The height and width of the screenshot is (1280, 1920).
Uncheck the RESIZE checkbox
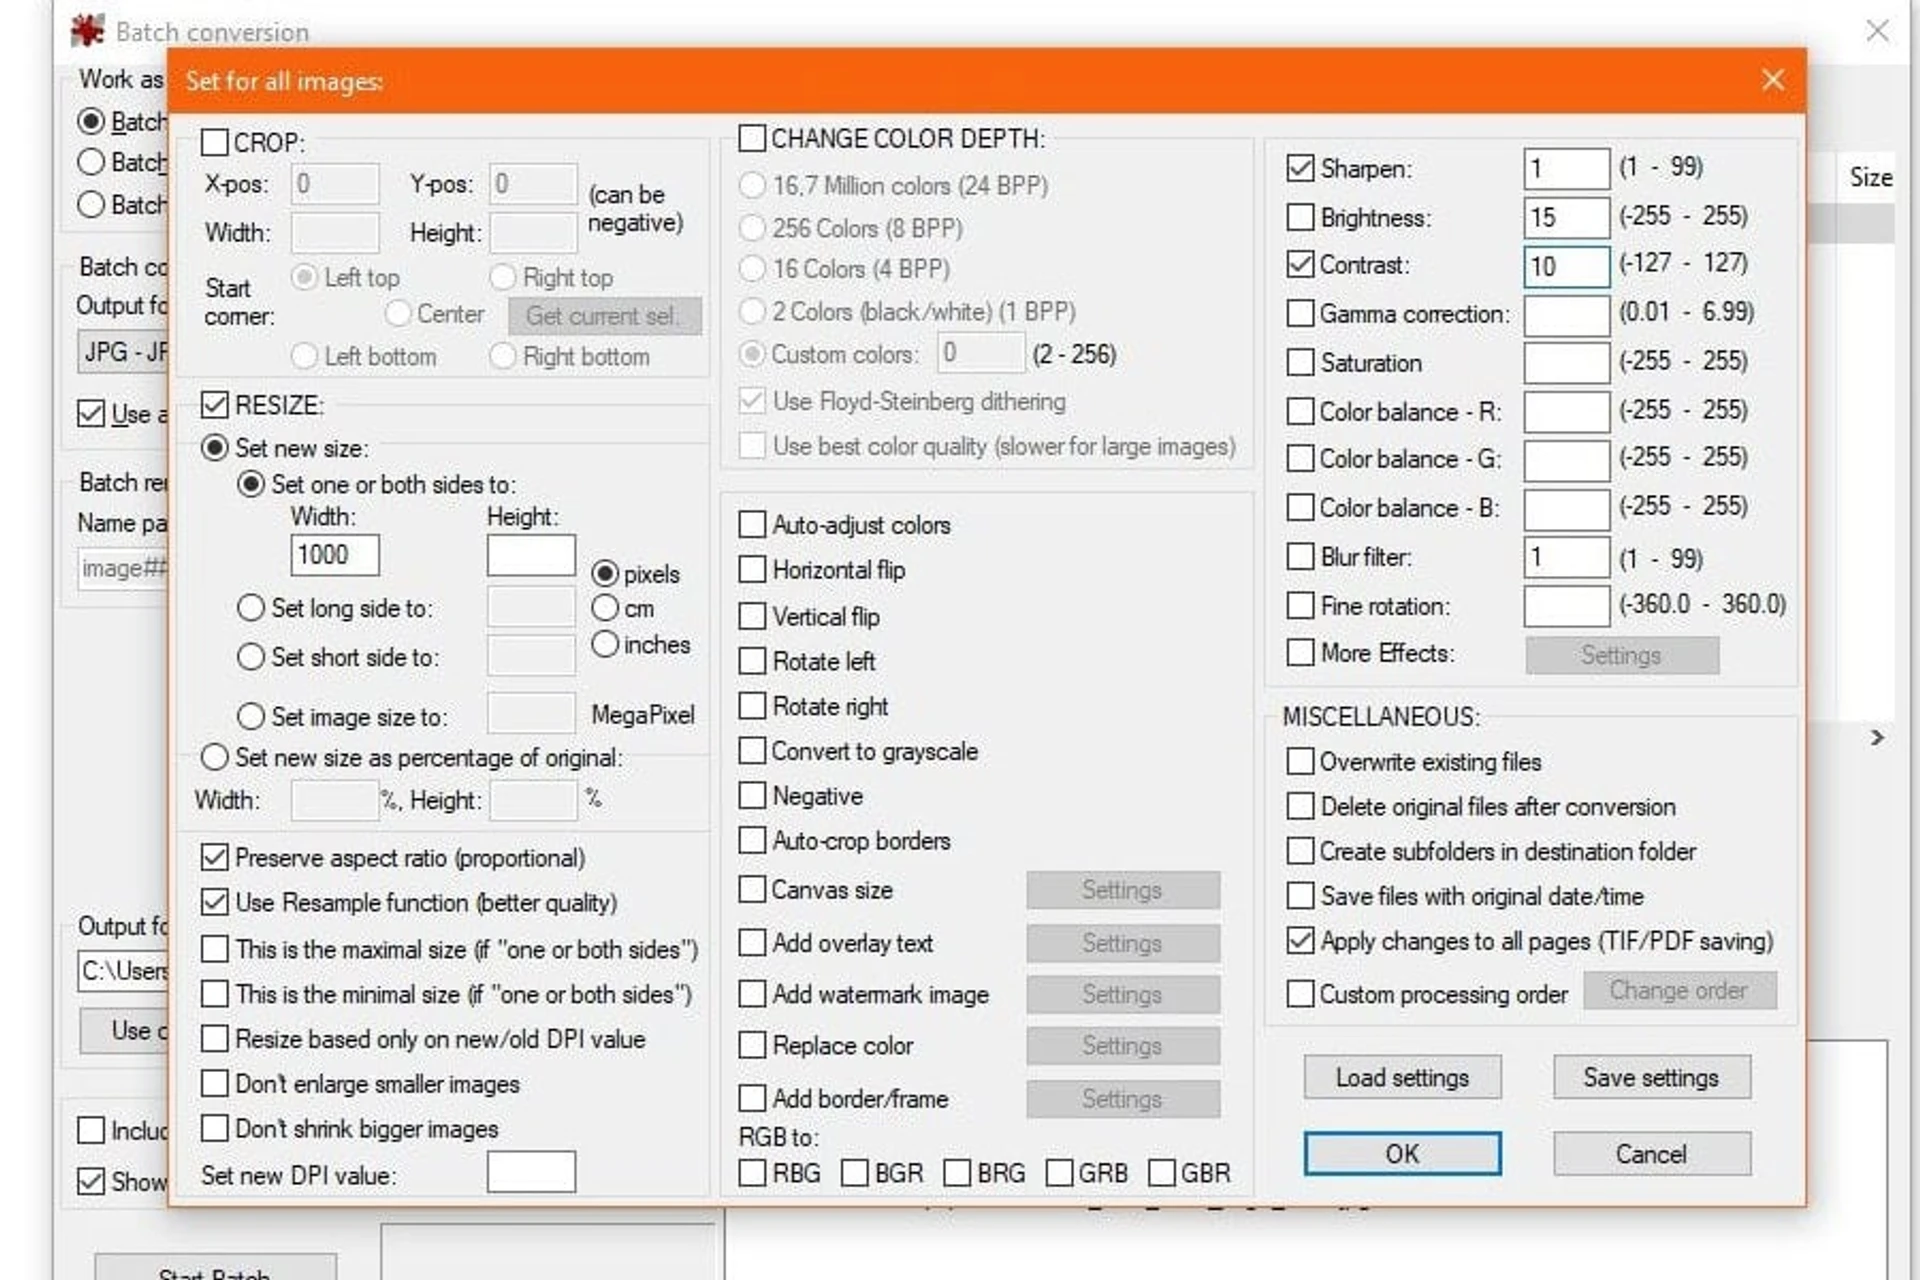(215, 404)
